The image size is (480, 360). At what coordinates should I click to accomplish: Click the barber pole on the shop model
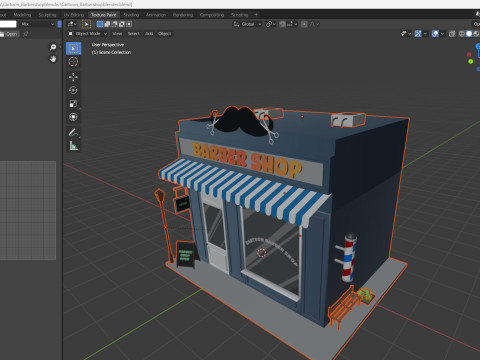[349, 258]
